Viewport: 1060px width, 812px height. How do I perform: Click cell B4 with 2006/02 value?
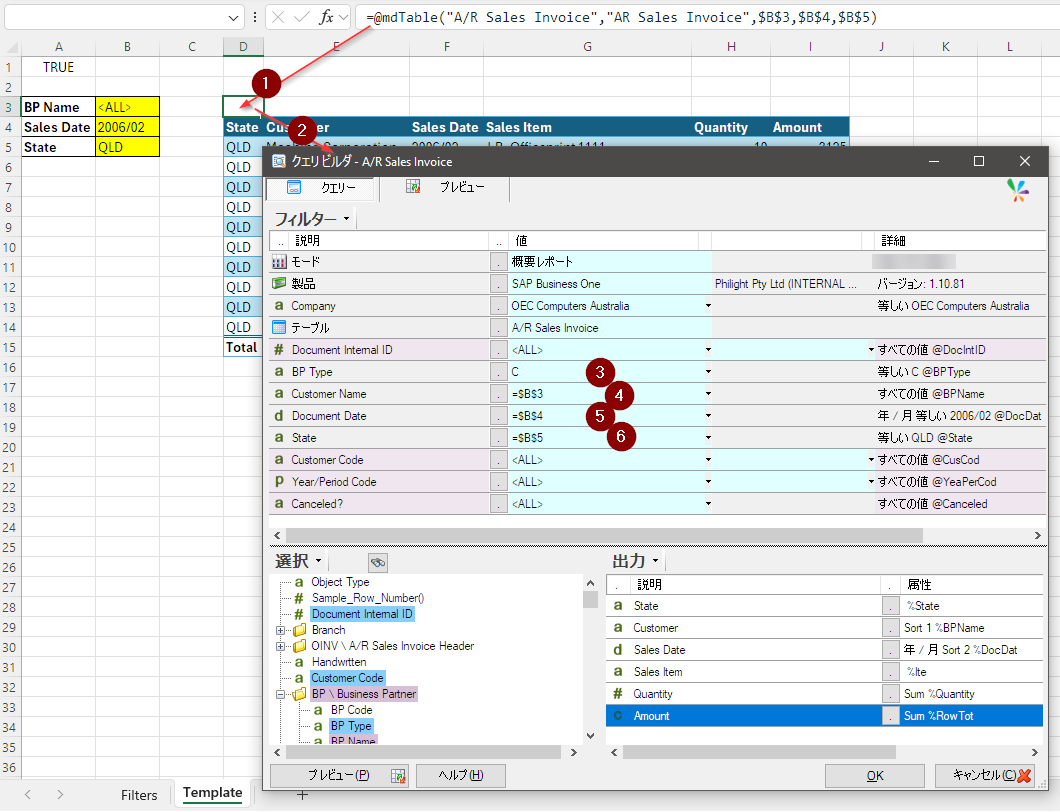(128, 127)
